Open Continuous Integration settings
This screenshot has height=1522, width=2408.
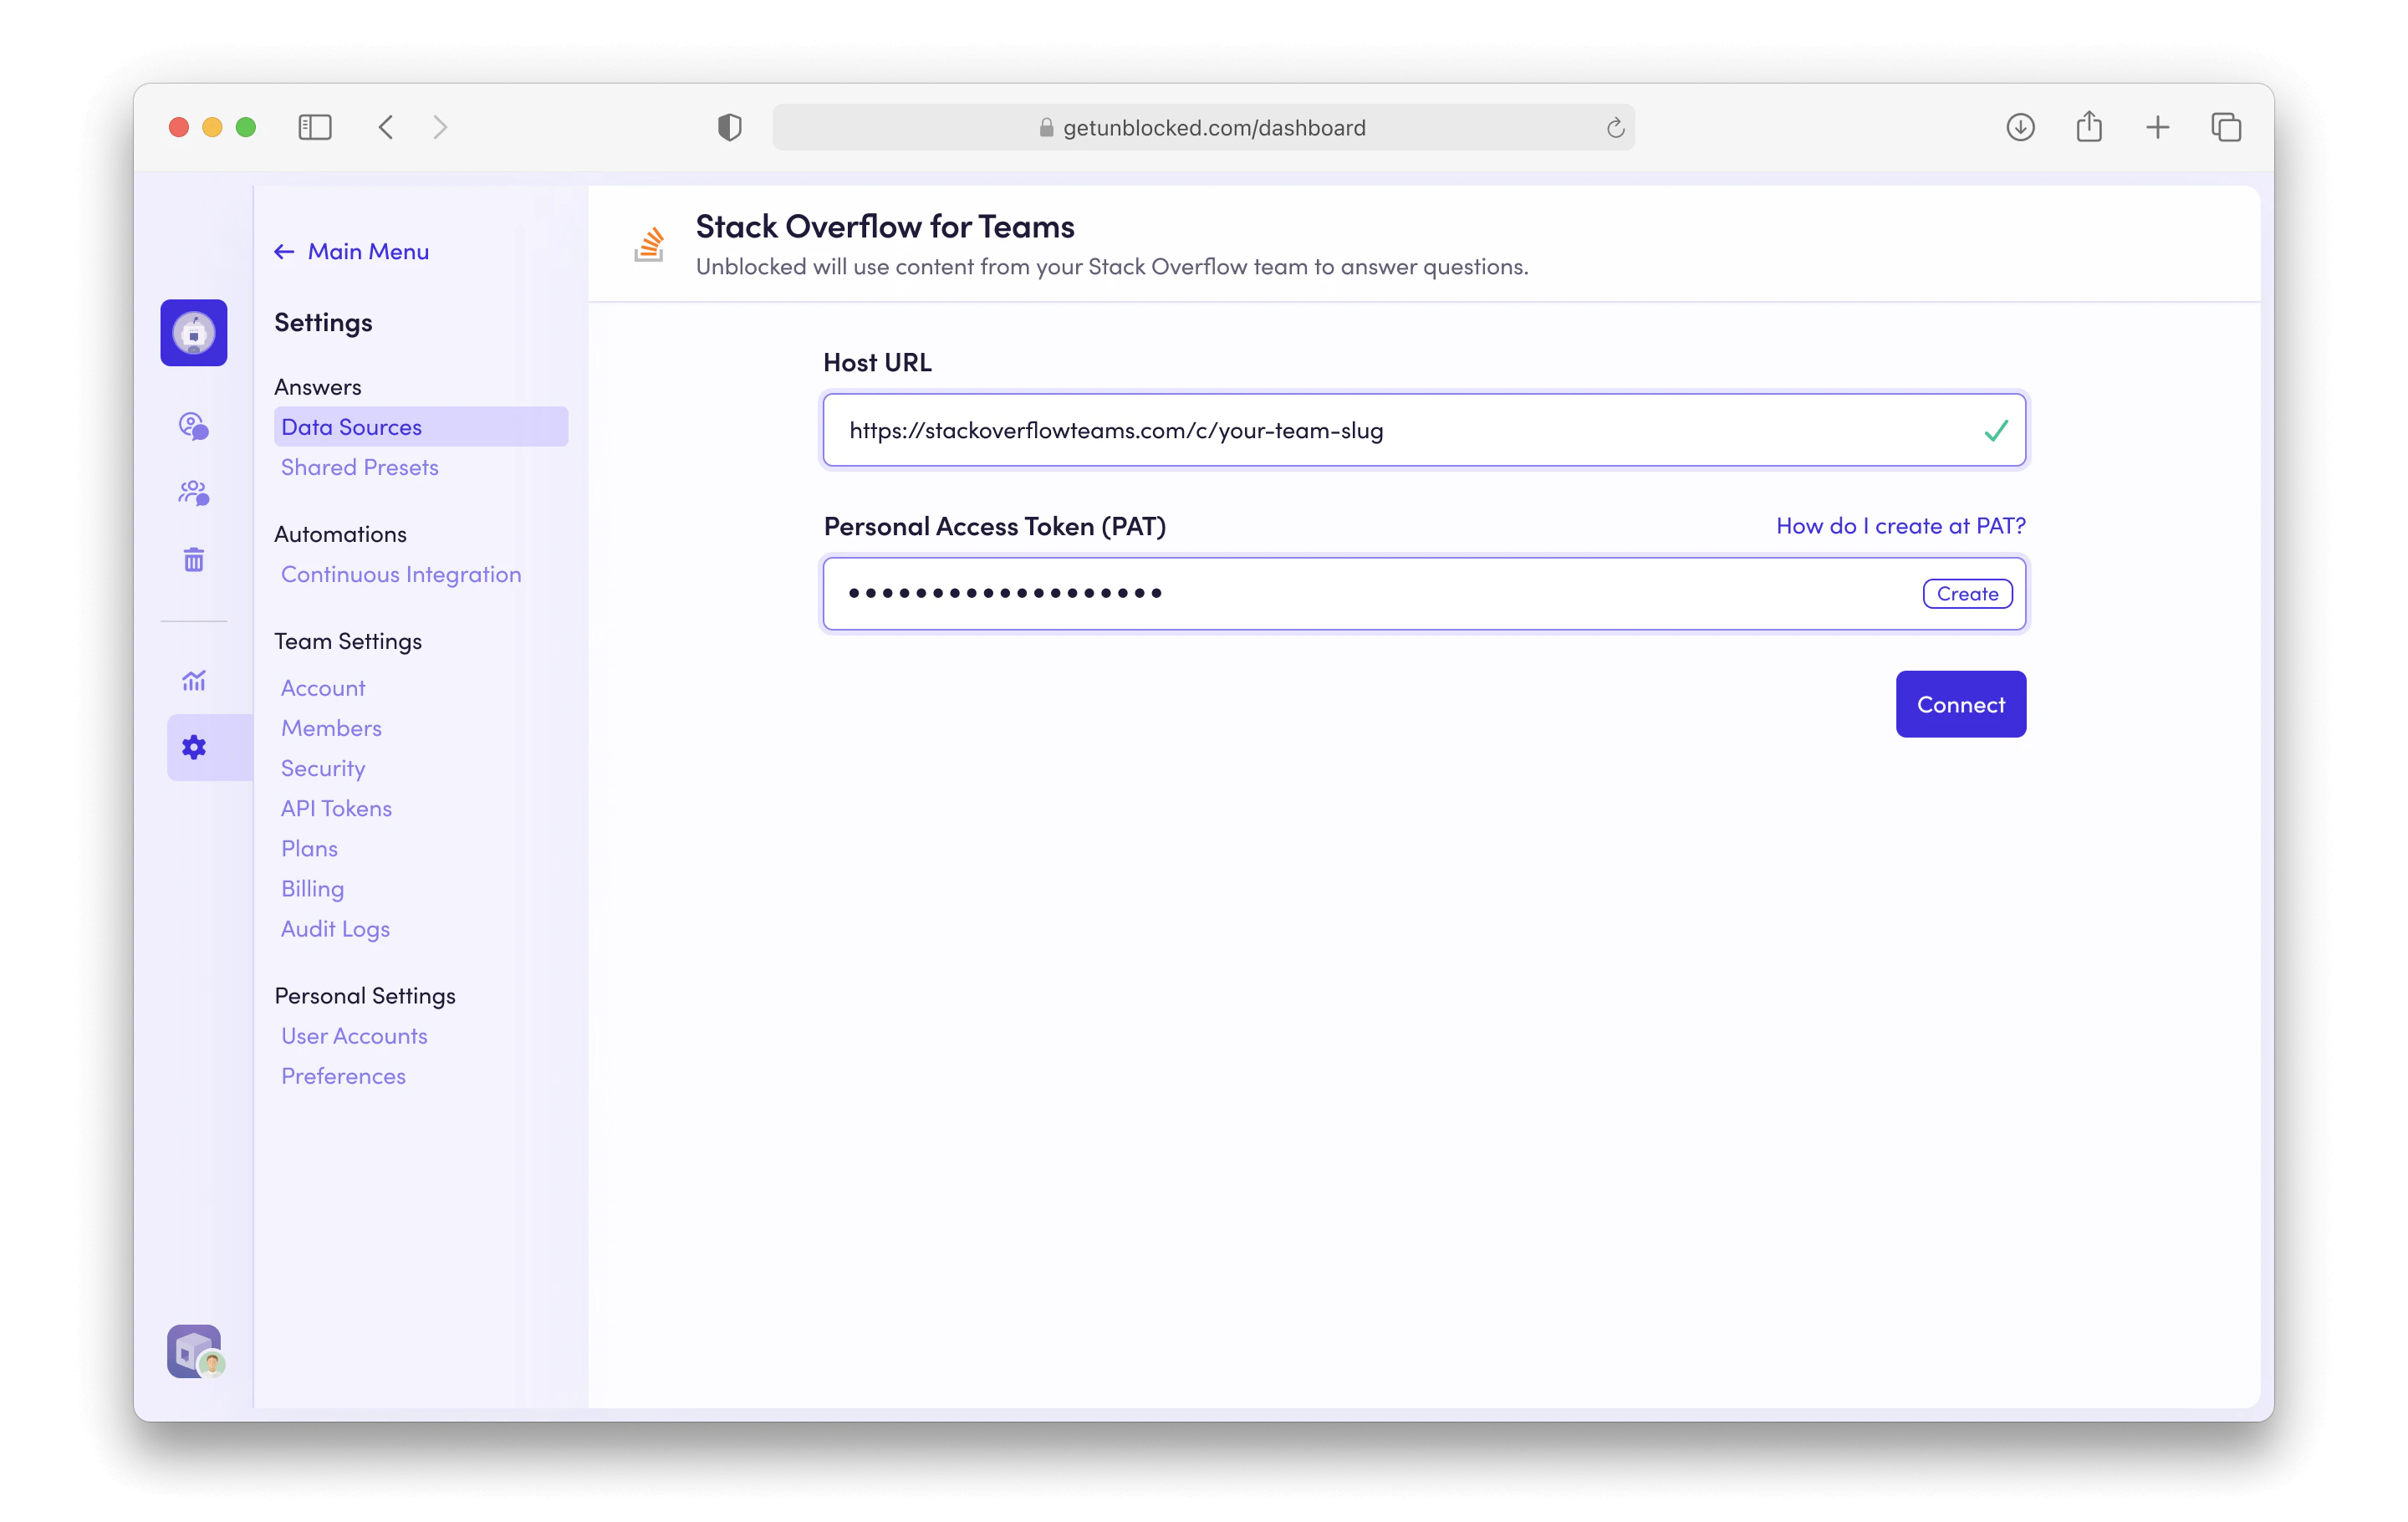click(x=401, y=574)
